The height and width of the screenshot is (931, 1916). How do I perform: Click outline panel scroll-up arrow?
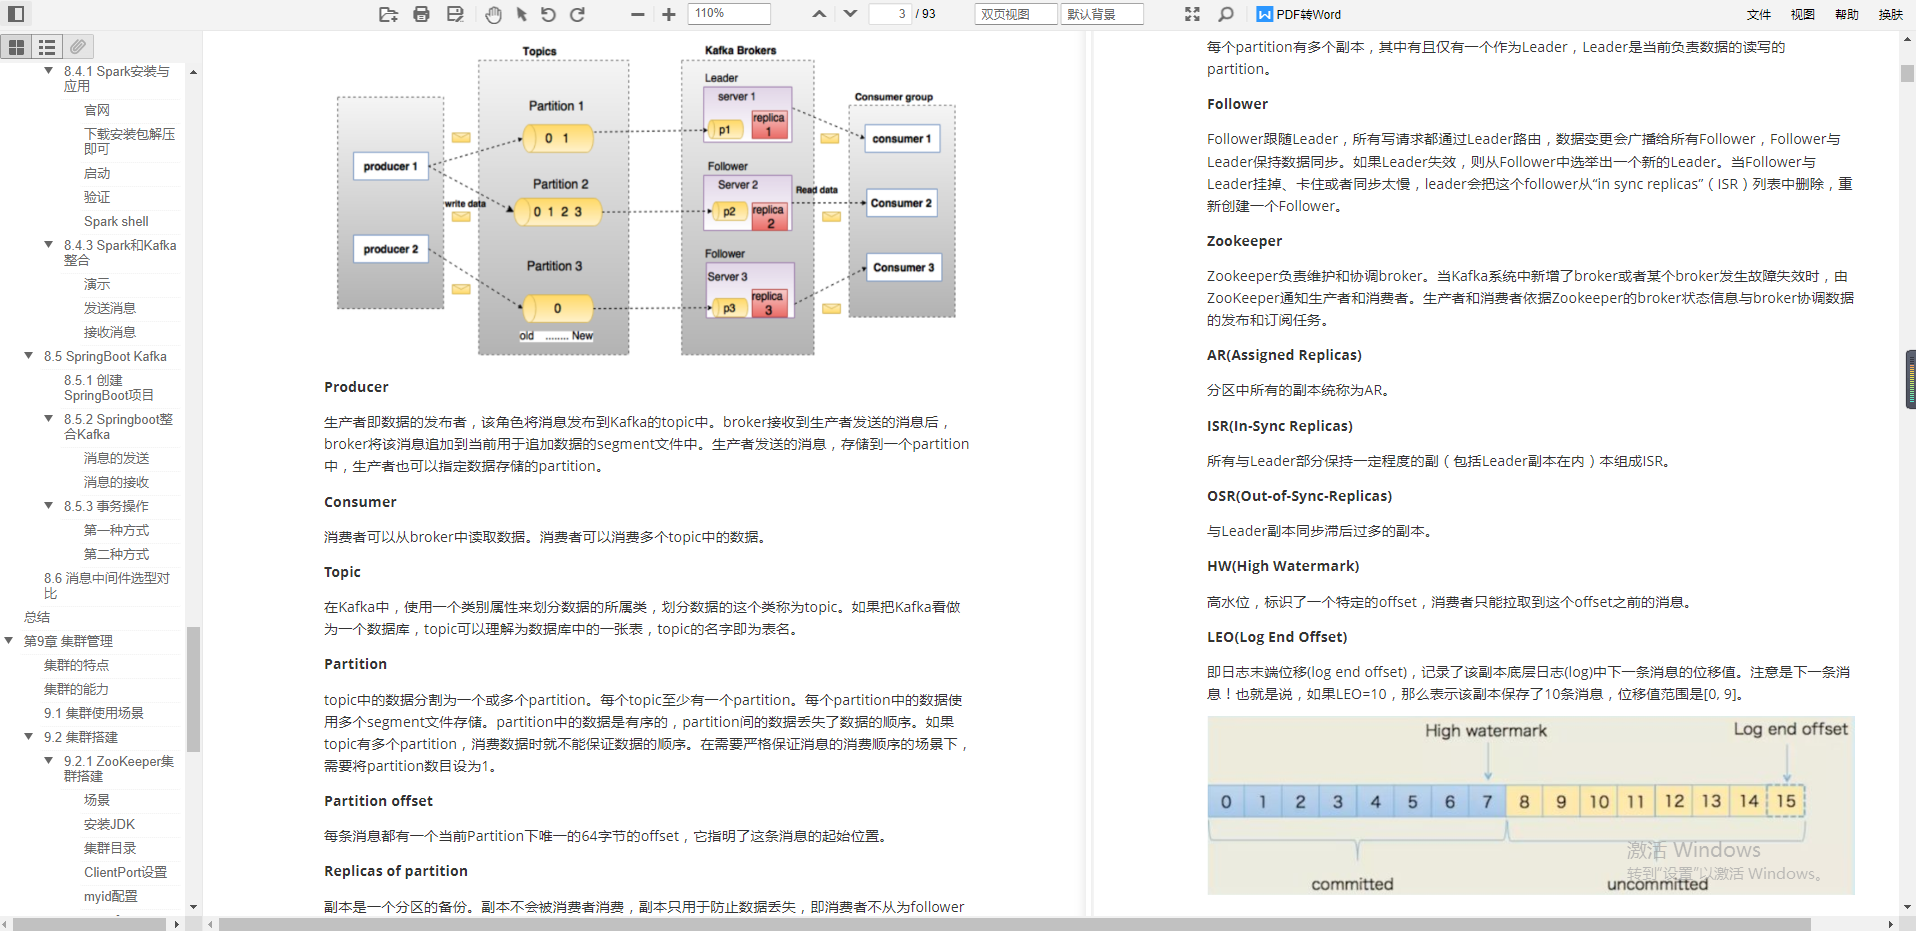(x=193, y=72)
